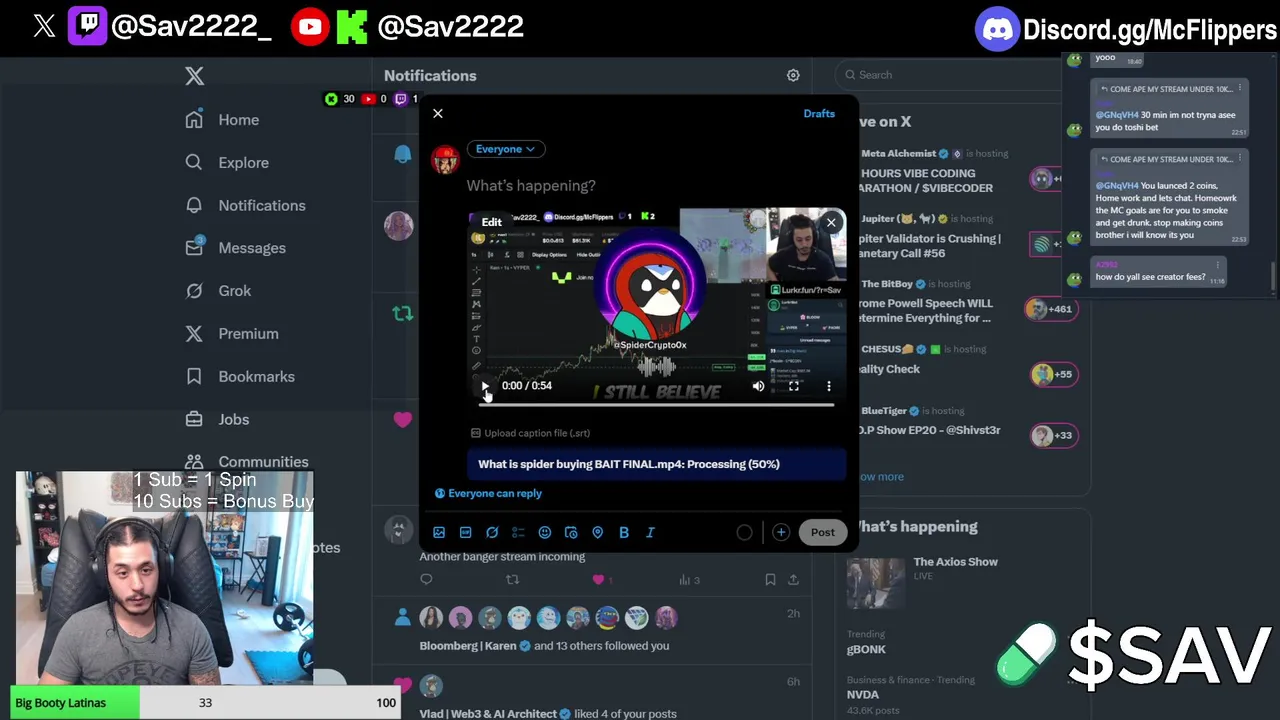Image resolution: width=1280 pixels, height=720 pixels.
Task: Change Everyone can reply setting
Action: (488, 493)
